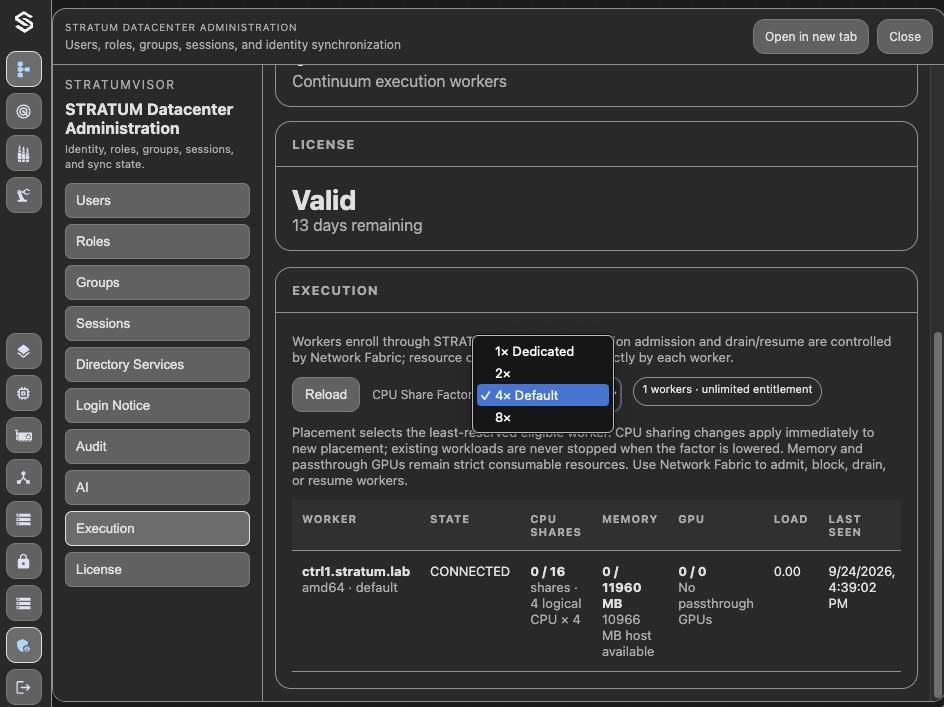Image resolution: width=944 pixels, height=707 pixels.
Task: Click the Stratum logo icon
Action: pyautogui.click(x=24, y=22)
